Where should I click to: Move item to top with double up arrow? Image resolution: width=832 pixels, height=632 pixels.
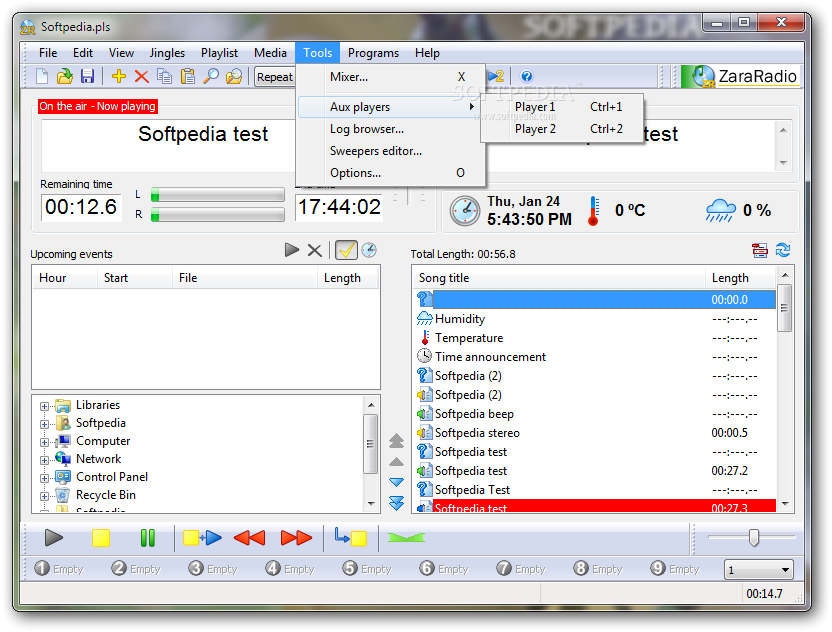396,441
